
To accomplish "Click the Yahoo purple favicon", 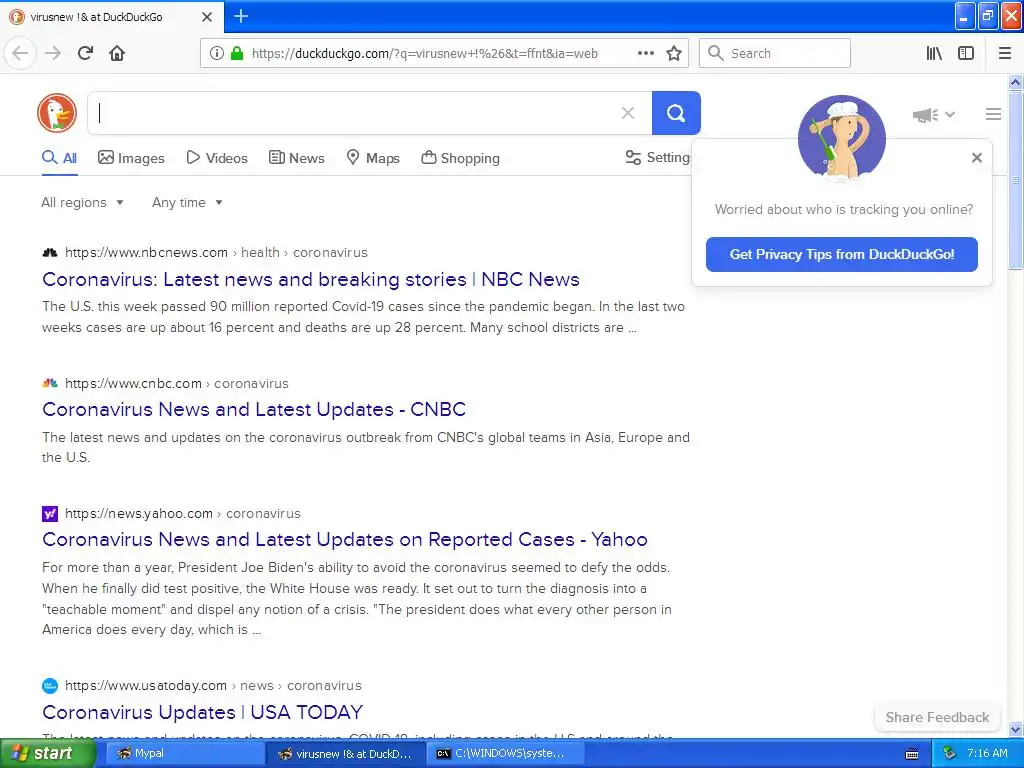I will [x=50, y=513].
